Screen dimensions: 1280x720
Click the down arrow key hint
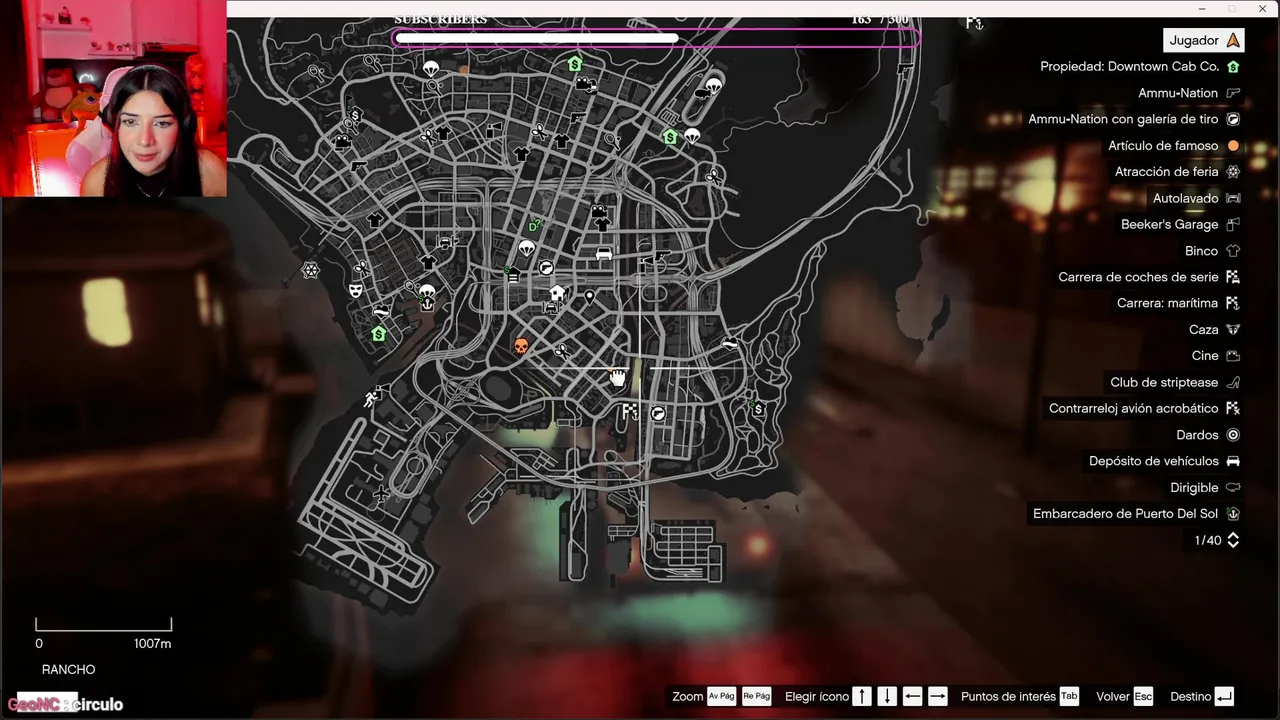pyautogui.click(x=887, y=696)
